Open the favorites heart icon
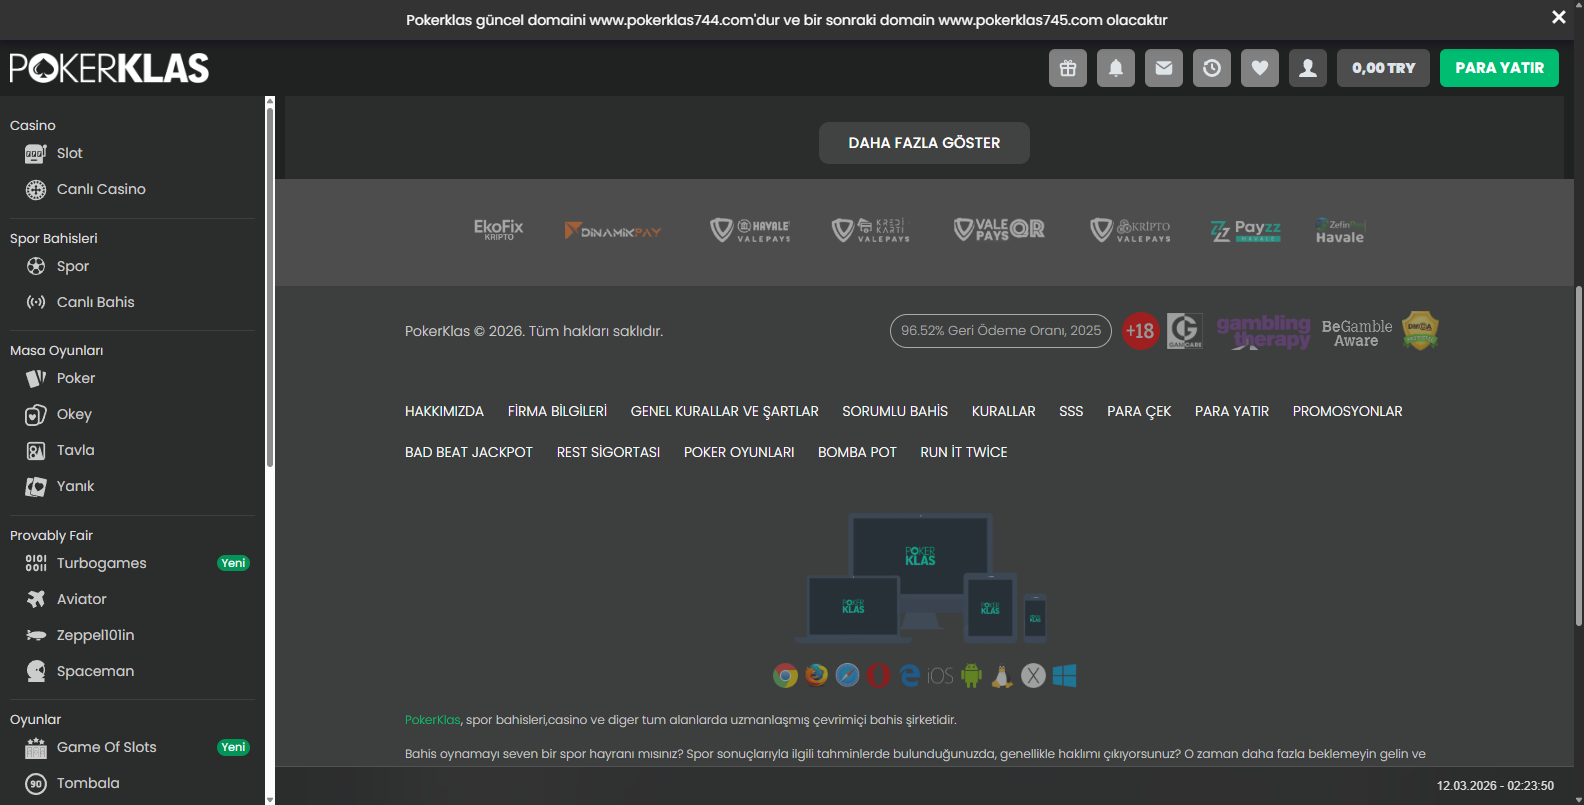1584x805 pixels. click(x=1260, y=68)
